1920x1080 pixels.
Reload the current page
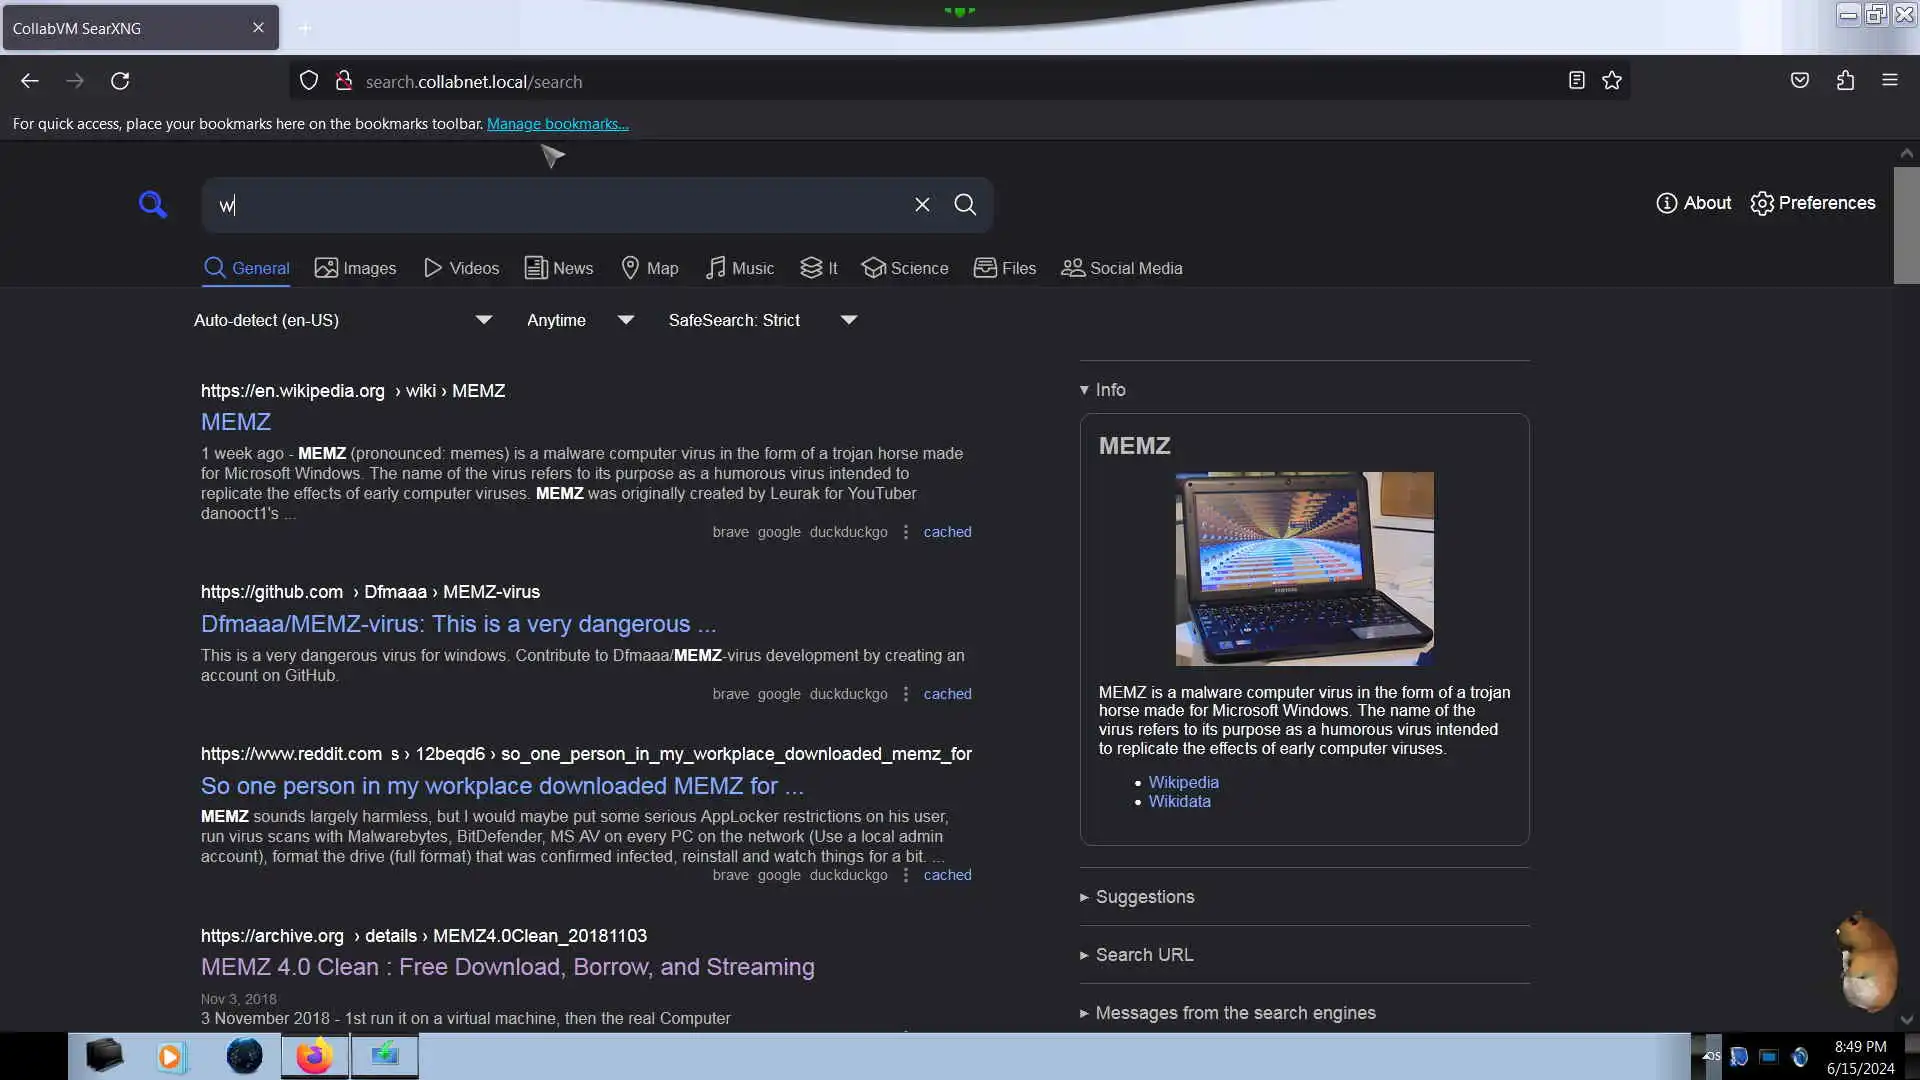pyautogui.click(x=120, y=81)
